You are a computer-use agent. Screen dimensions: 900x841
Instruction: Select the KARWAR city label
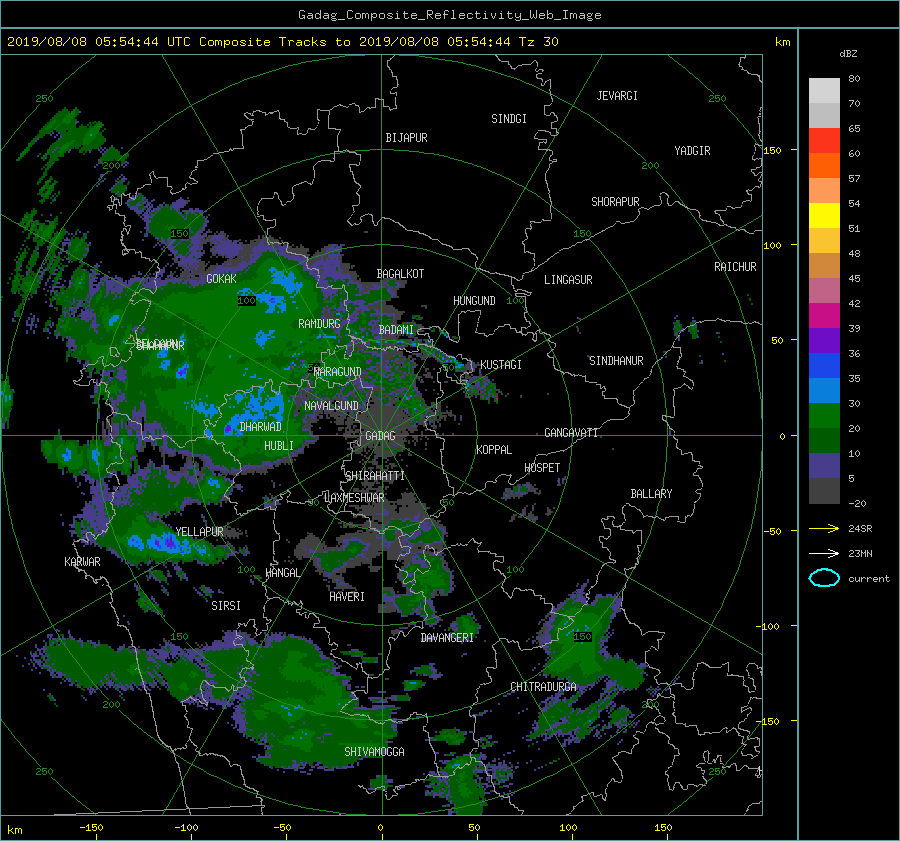[82, 562]
